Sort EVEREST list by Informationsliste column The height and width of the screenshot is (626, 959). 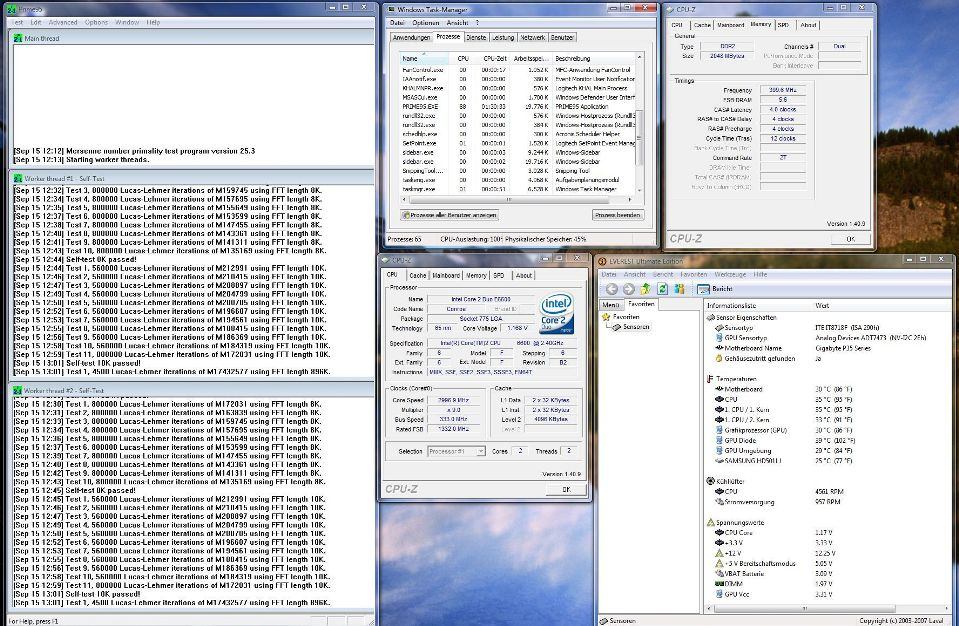pyautogui.click(x=758, y=305)
